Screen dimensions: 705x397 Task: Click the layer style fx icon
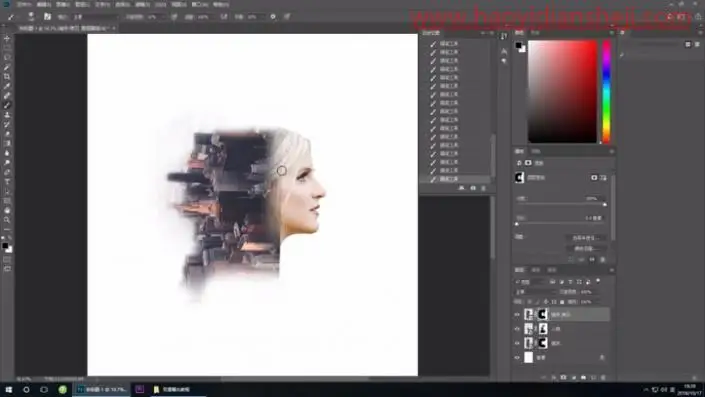[554, 378]
